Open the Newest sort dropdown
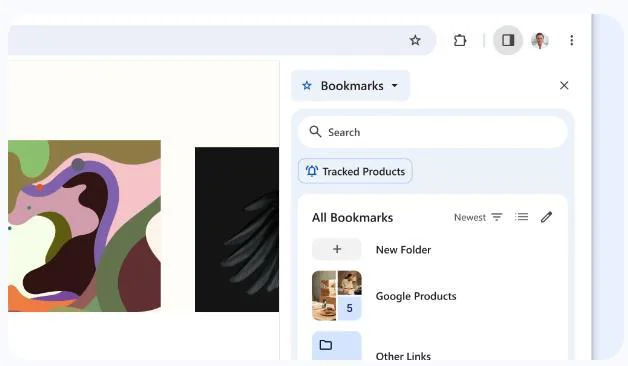 (x=477, y=217)
